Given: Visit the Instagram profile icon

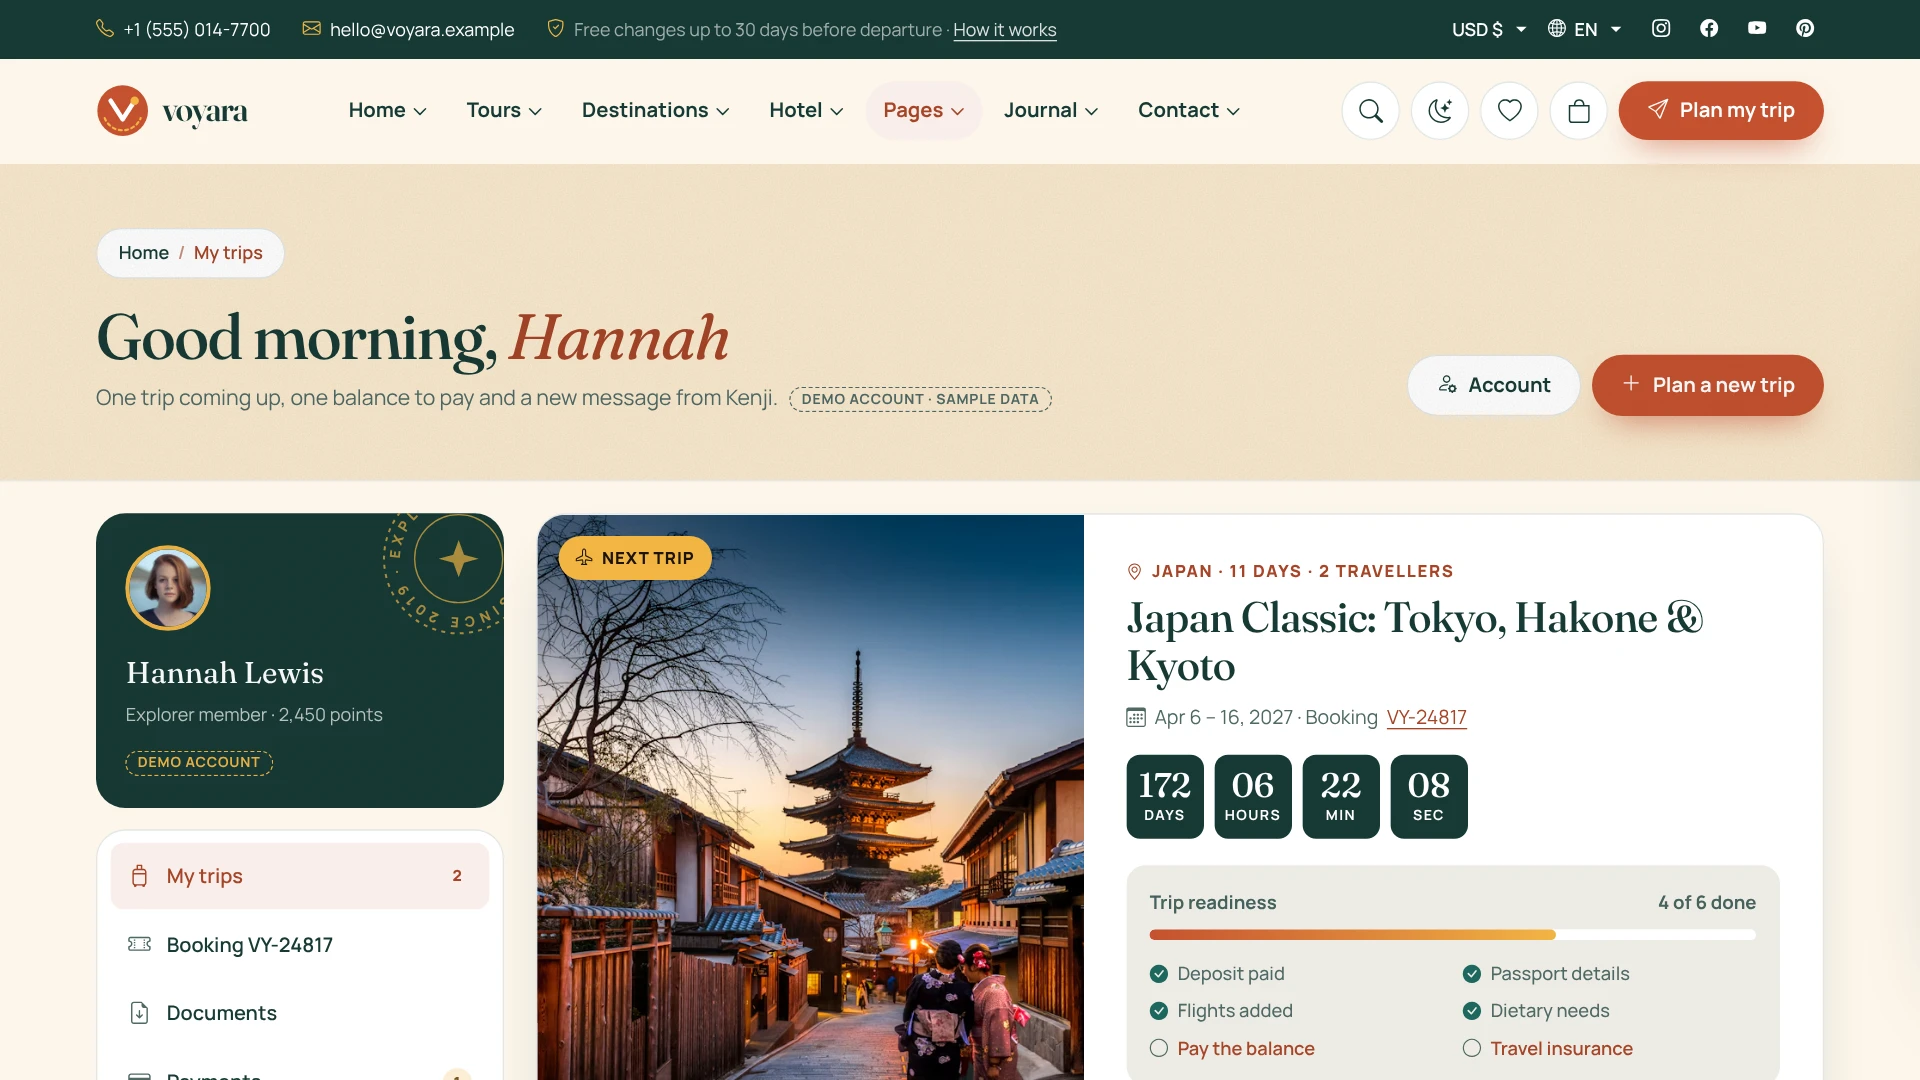Looking at the screenshot, I should click(1661, 28).
